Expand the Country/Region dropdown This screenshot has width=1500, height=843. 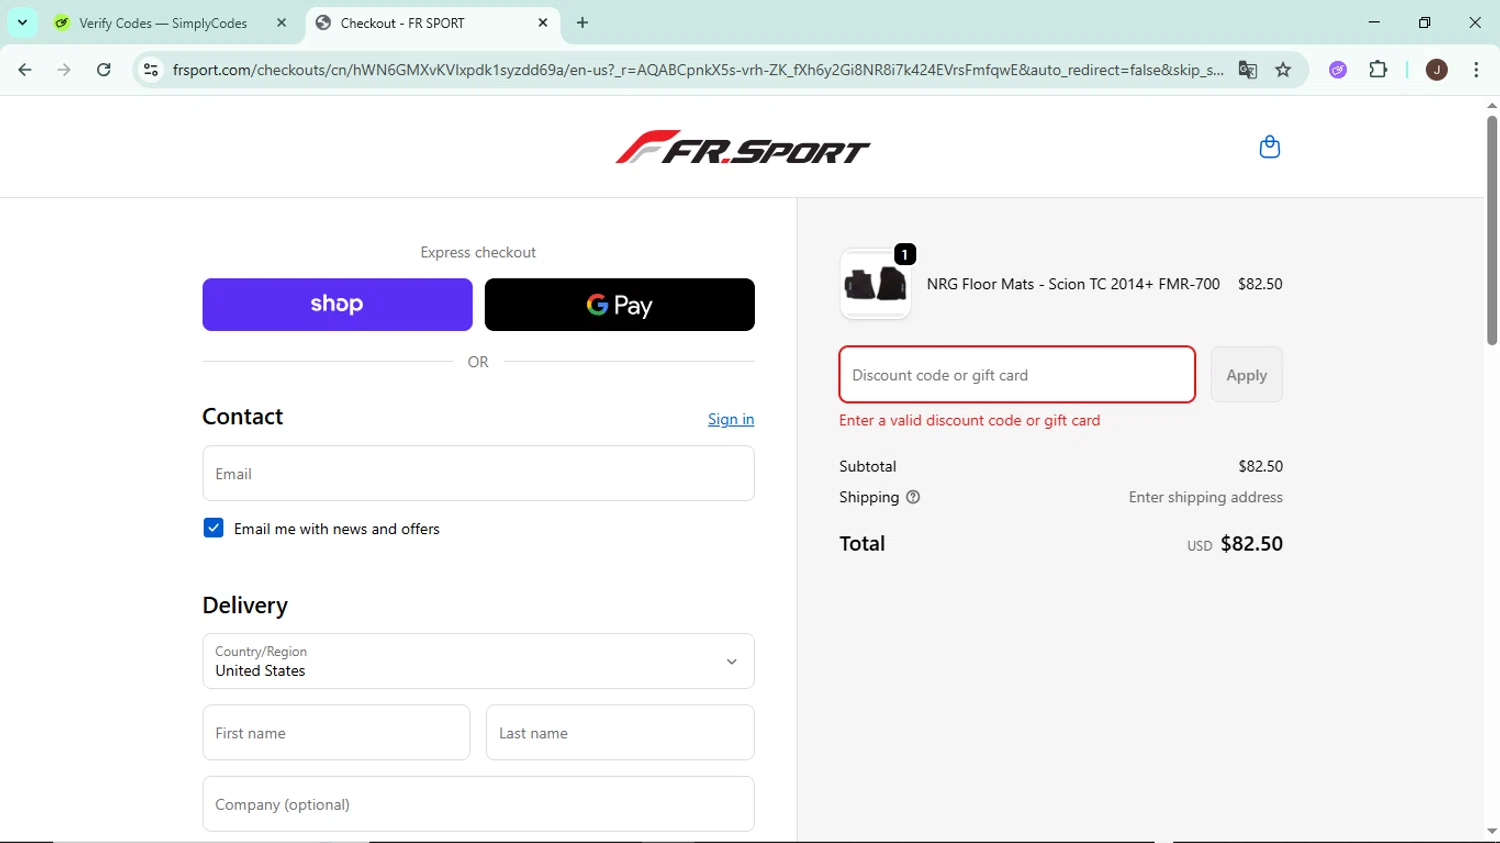pyautogui.click(x=478, y=661)
